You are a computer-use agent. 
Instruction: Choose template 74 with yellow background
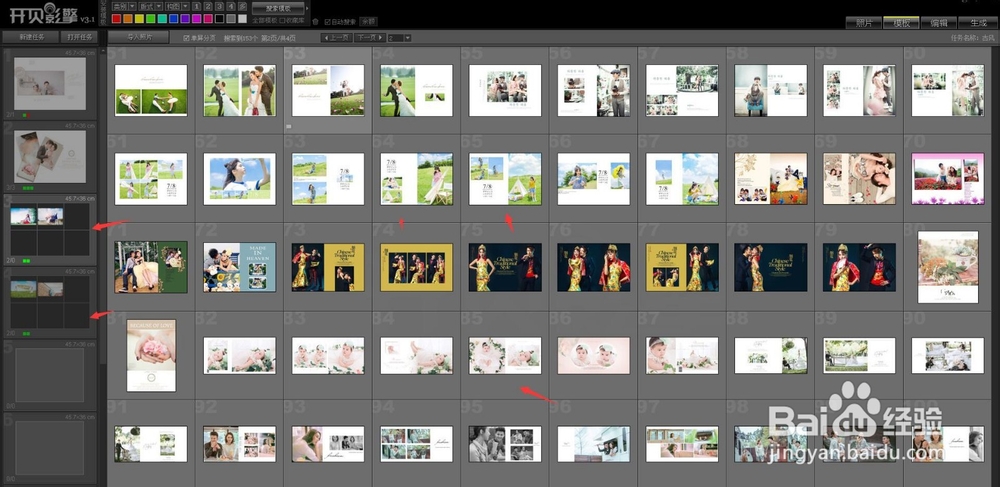[x=416, y=267]
